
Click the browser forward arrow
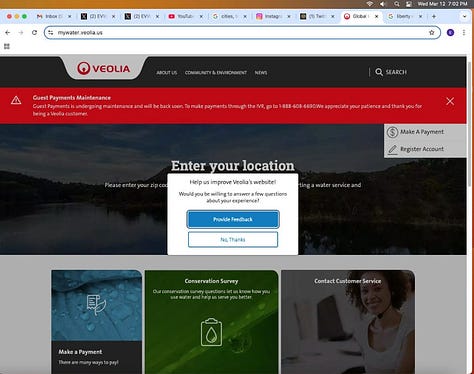coord(21,32)
